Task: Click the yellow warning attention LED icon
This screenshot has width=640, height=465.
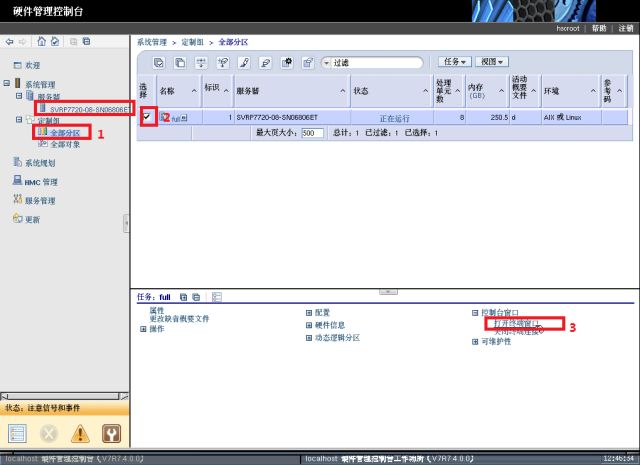Action: (x=80, y=434)
